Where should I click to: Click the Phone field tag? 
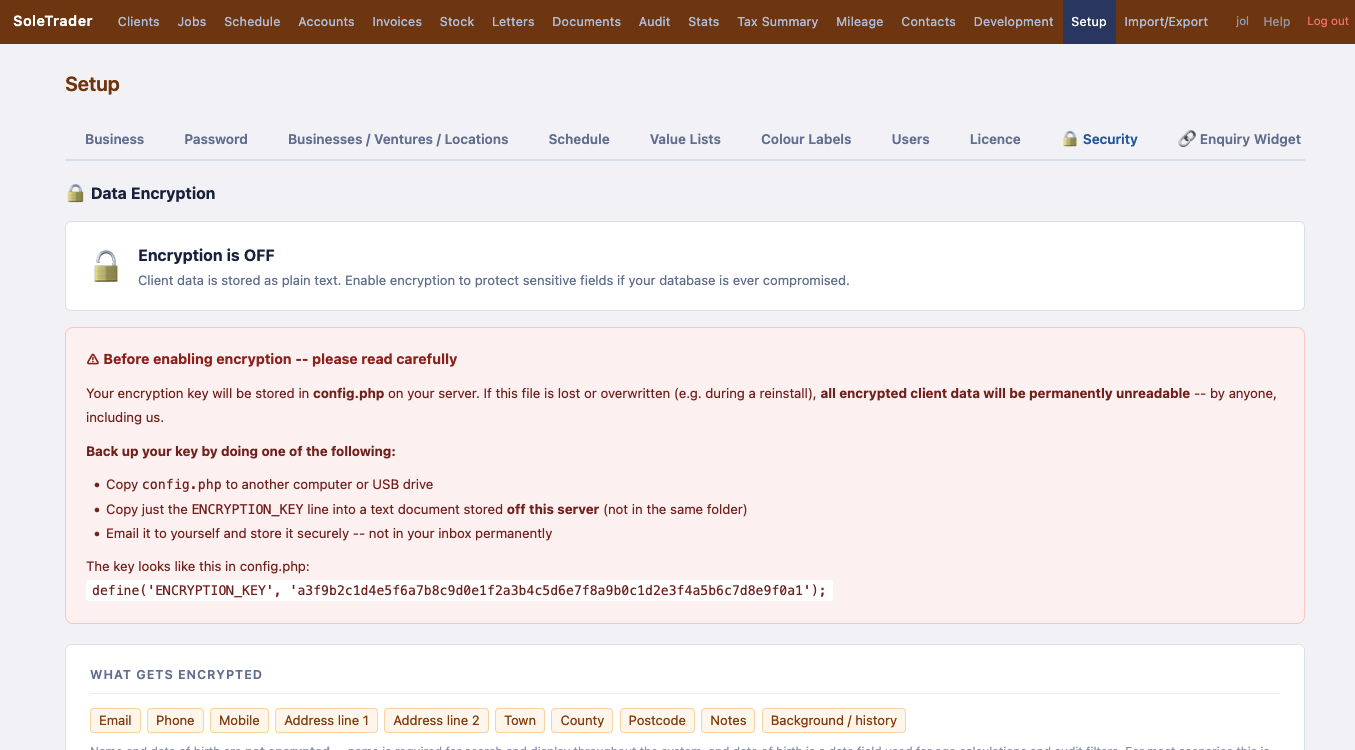point(175,720)
